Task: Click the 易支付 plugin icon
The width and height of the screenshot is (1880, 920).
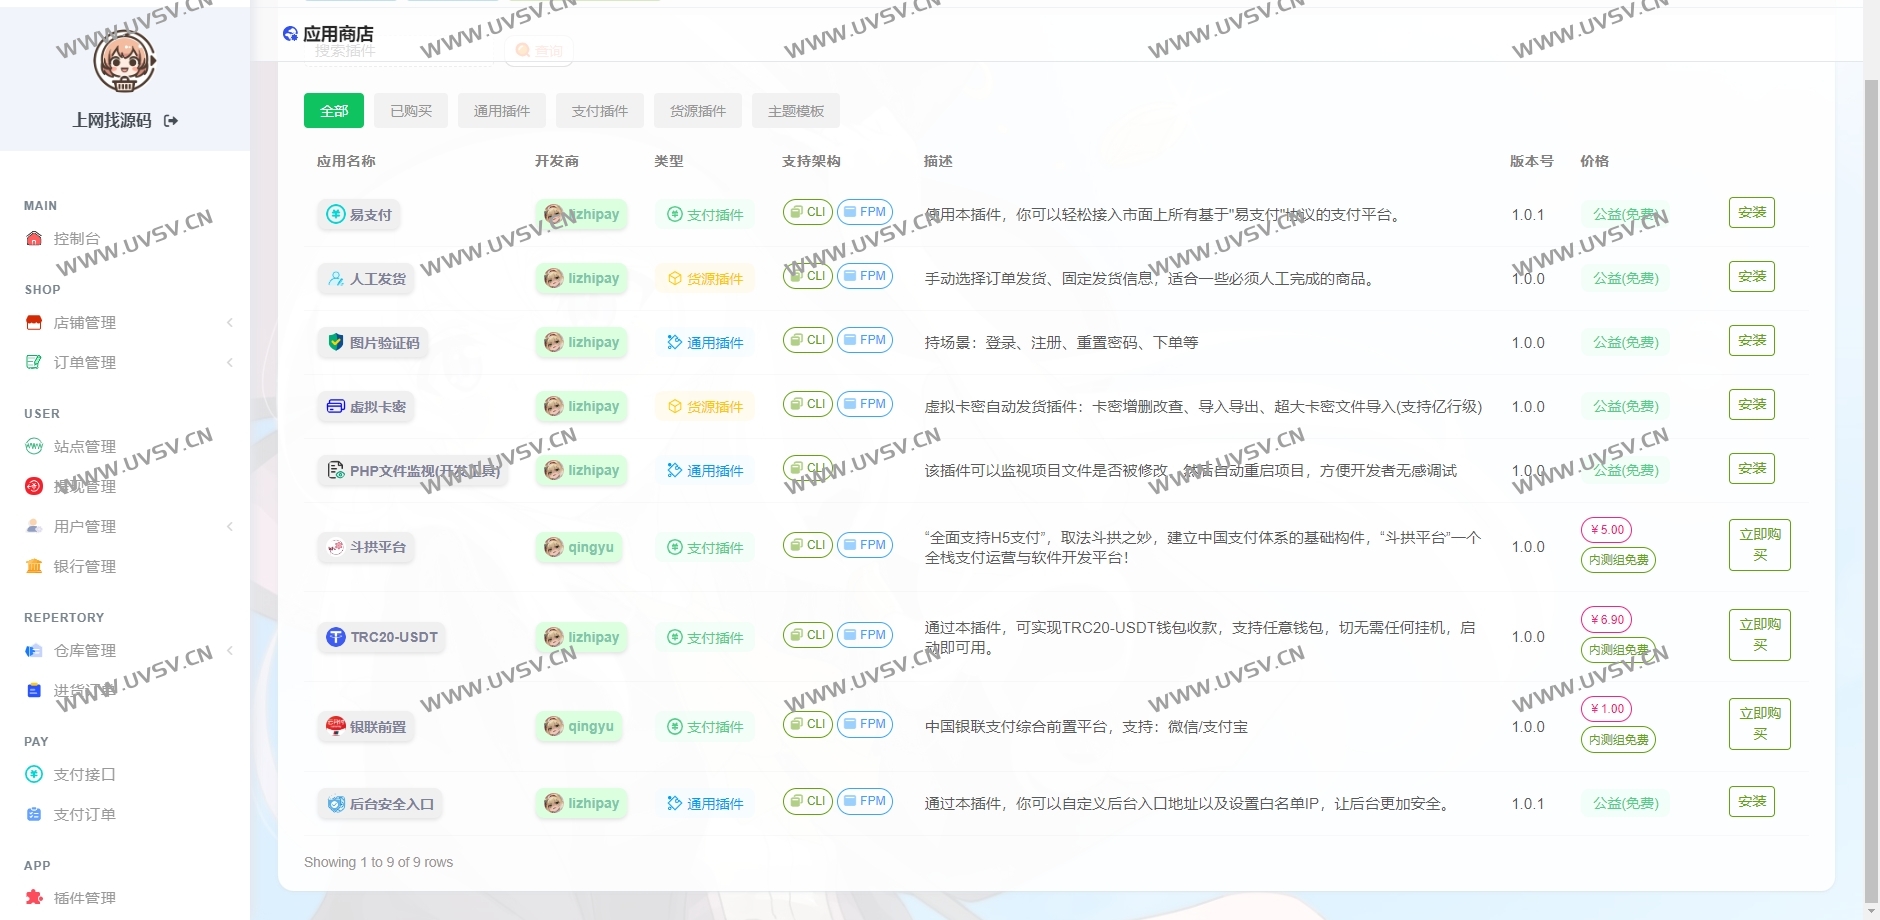Action: pyautogui.click(x=337, y=214)
